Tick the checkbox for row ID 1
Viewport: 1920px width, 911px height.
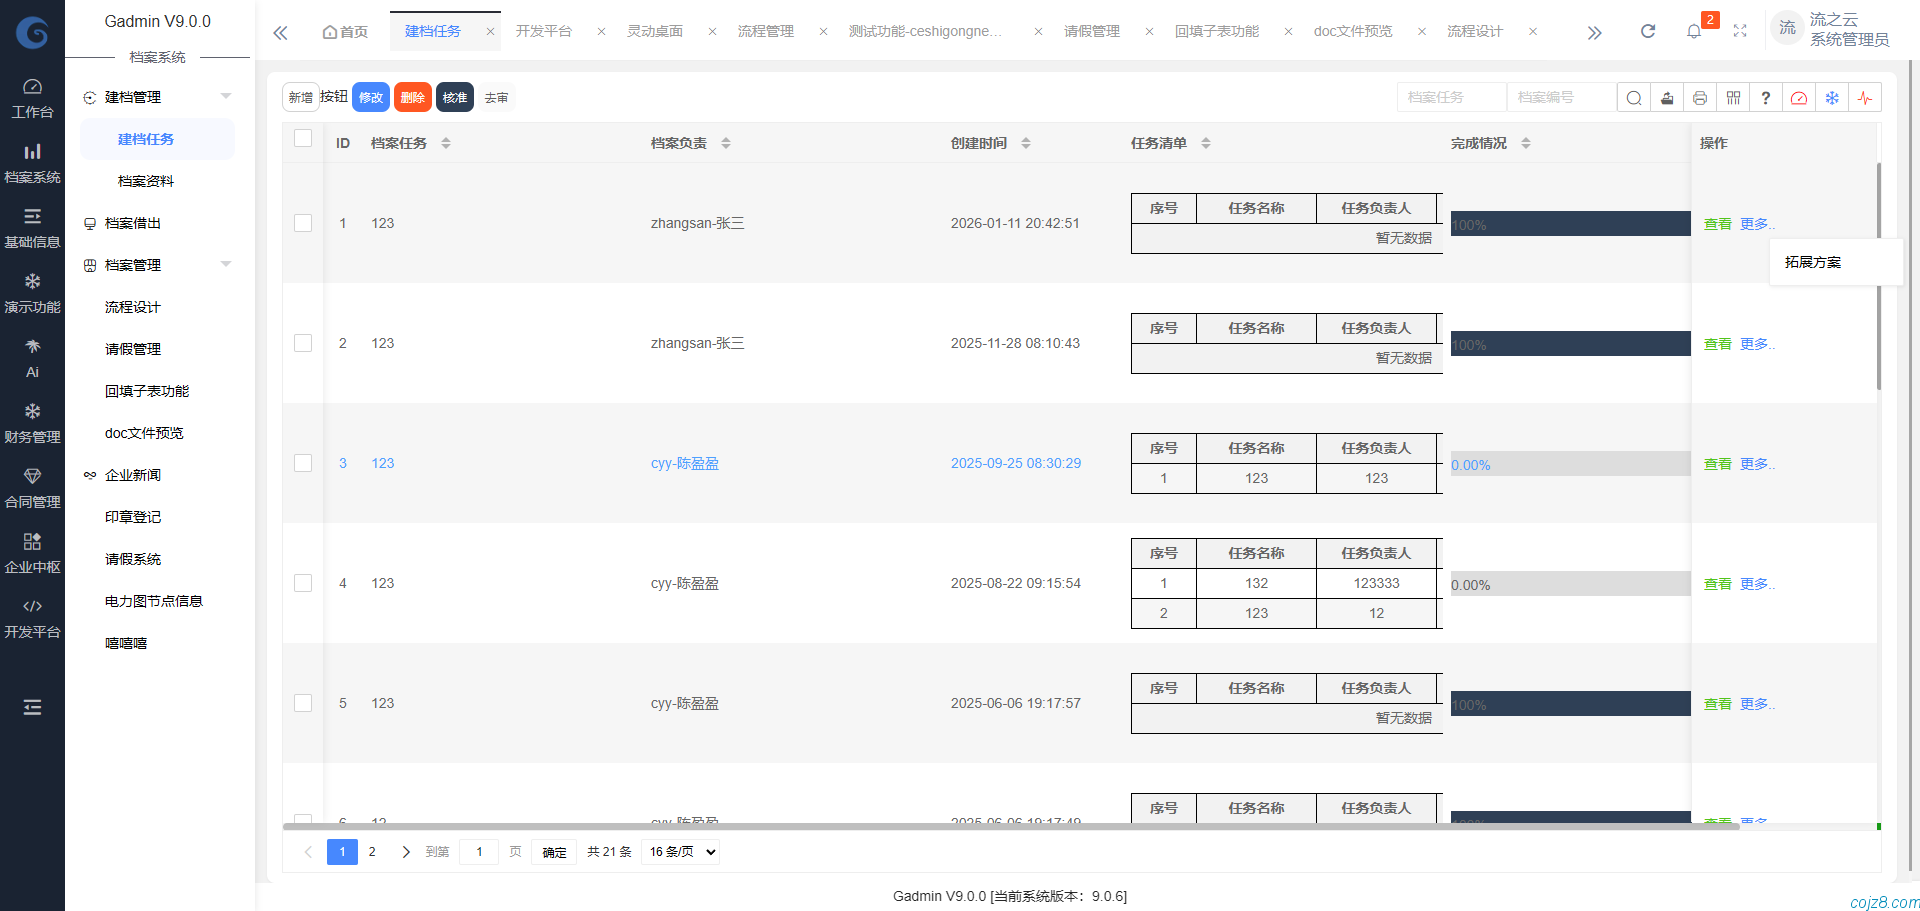coord(303,223)
